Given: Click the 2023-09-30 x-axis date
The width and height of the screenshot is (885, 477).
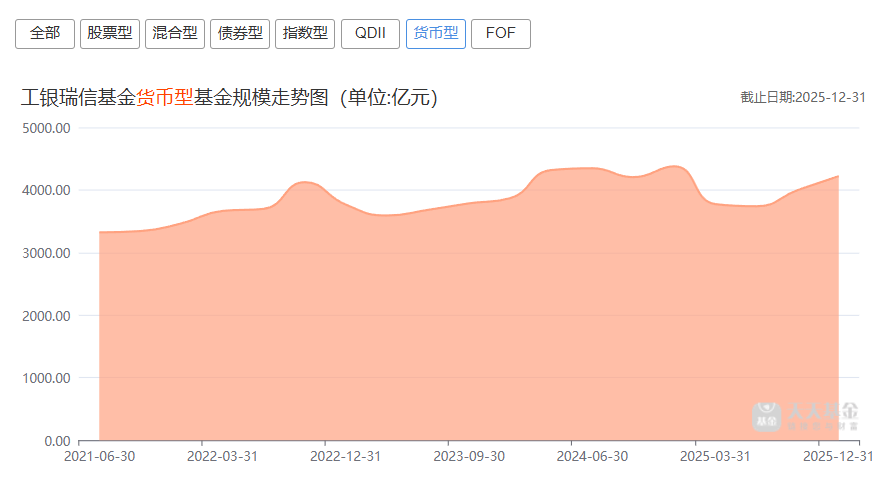Looking at the screenshot, I should [469, 456].
